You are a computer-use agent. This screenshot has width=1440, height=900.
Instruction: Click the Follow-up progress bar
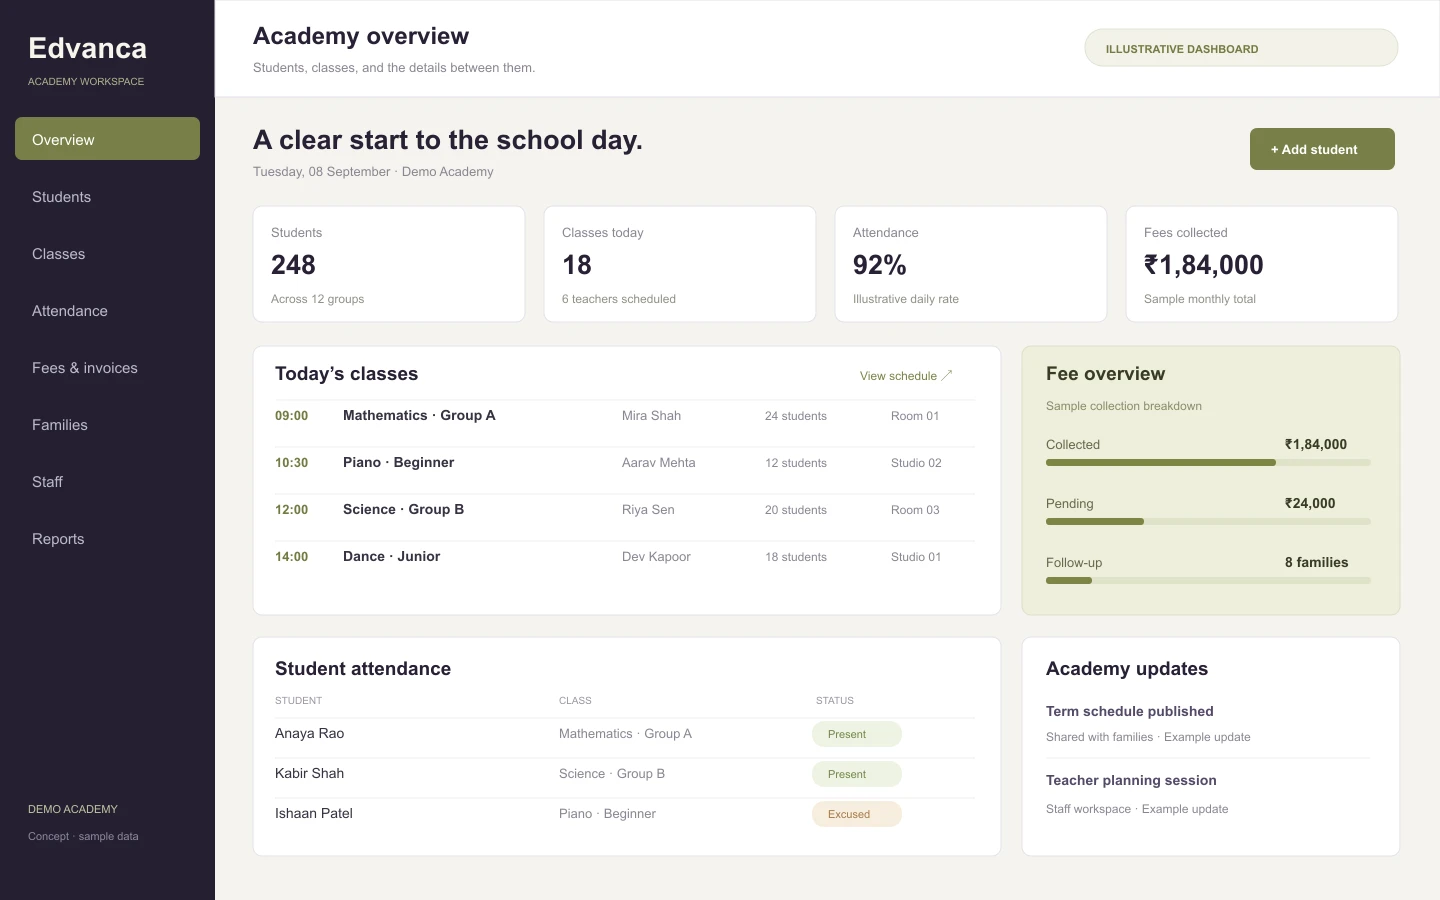point(1208,581)
